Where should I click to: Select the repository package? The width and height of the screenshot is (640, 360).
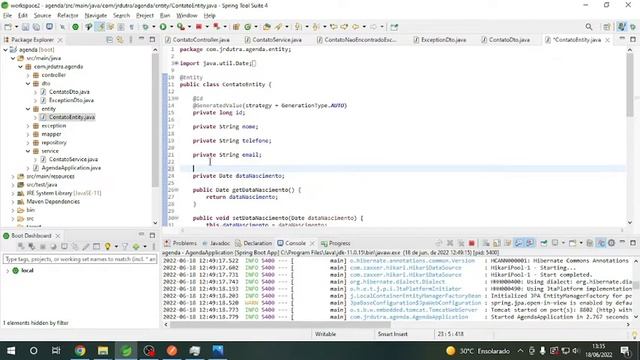(x=53, y=142)
